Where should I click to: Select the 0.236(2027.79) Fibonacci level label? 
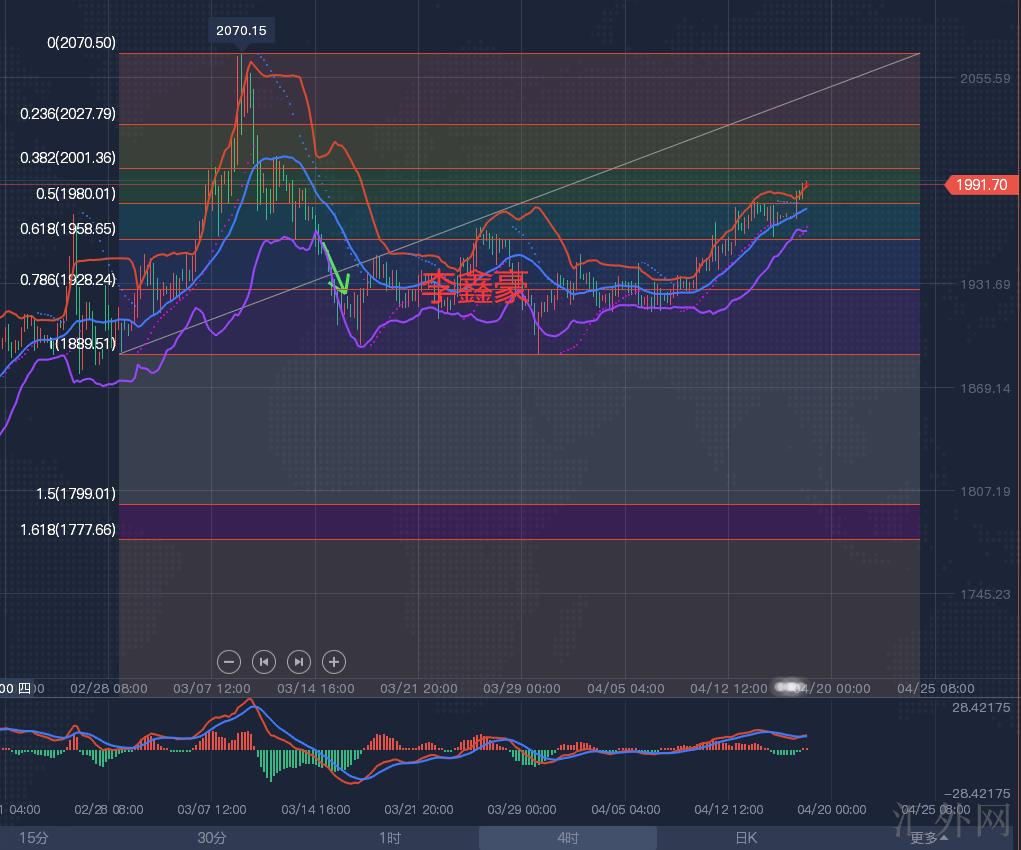pyautogui.click(x=68, y=114)
